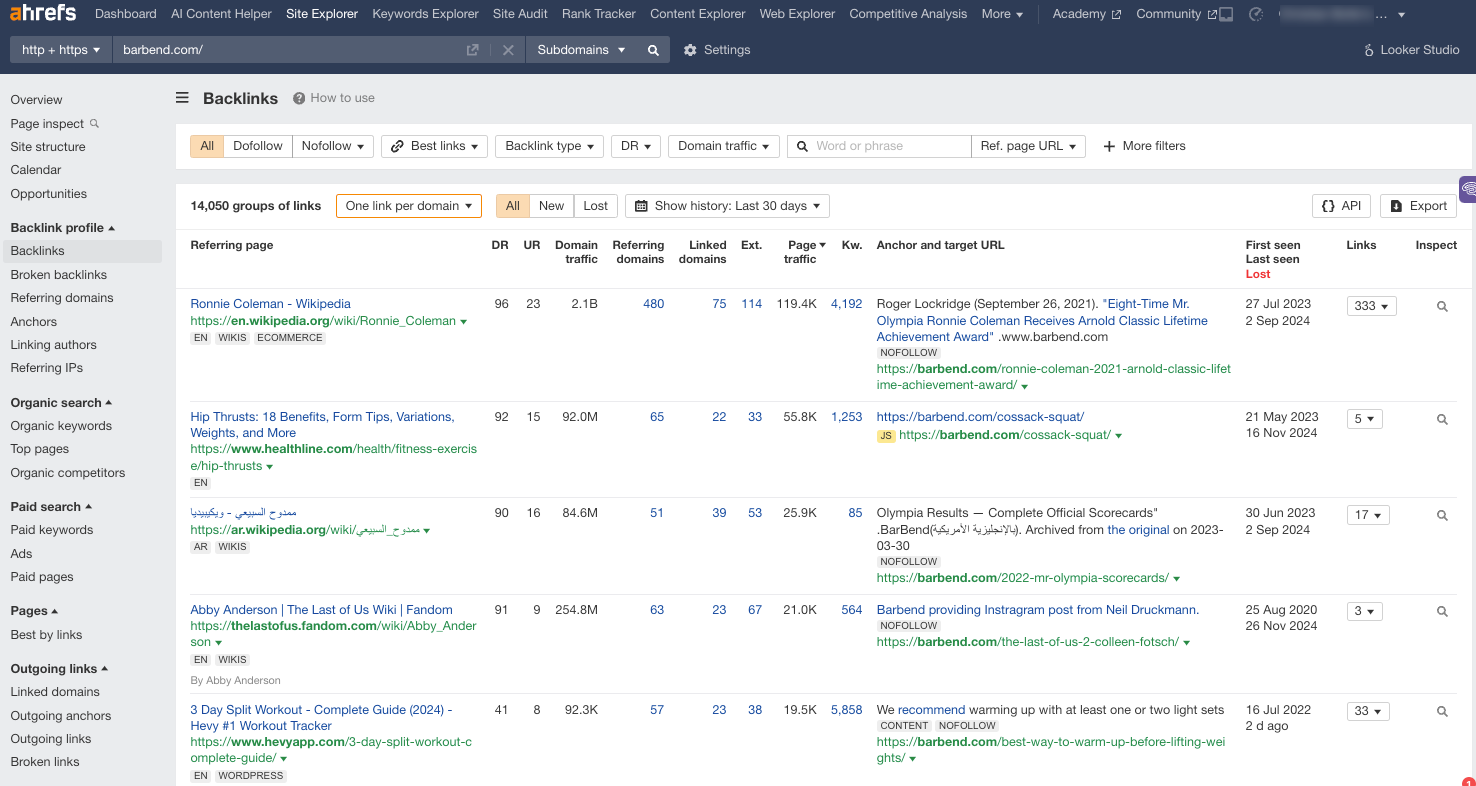1476x786 pixels.
Task: Open Referring domains in sidebar
Action: (x=62, y=298)
